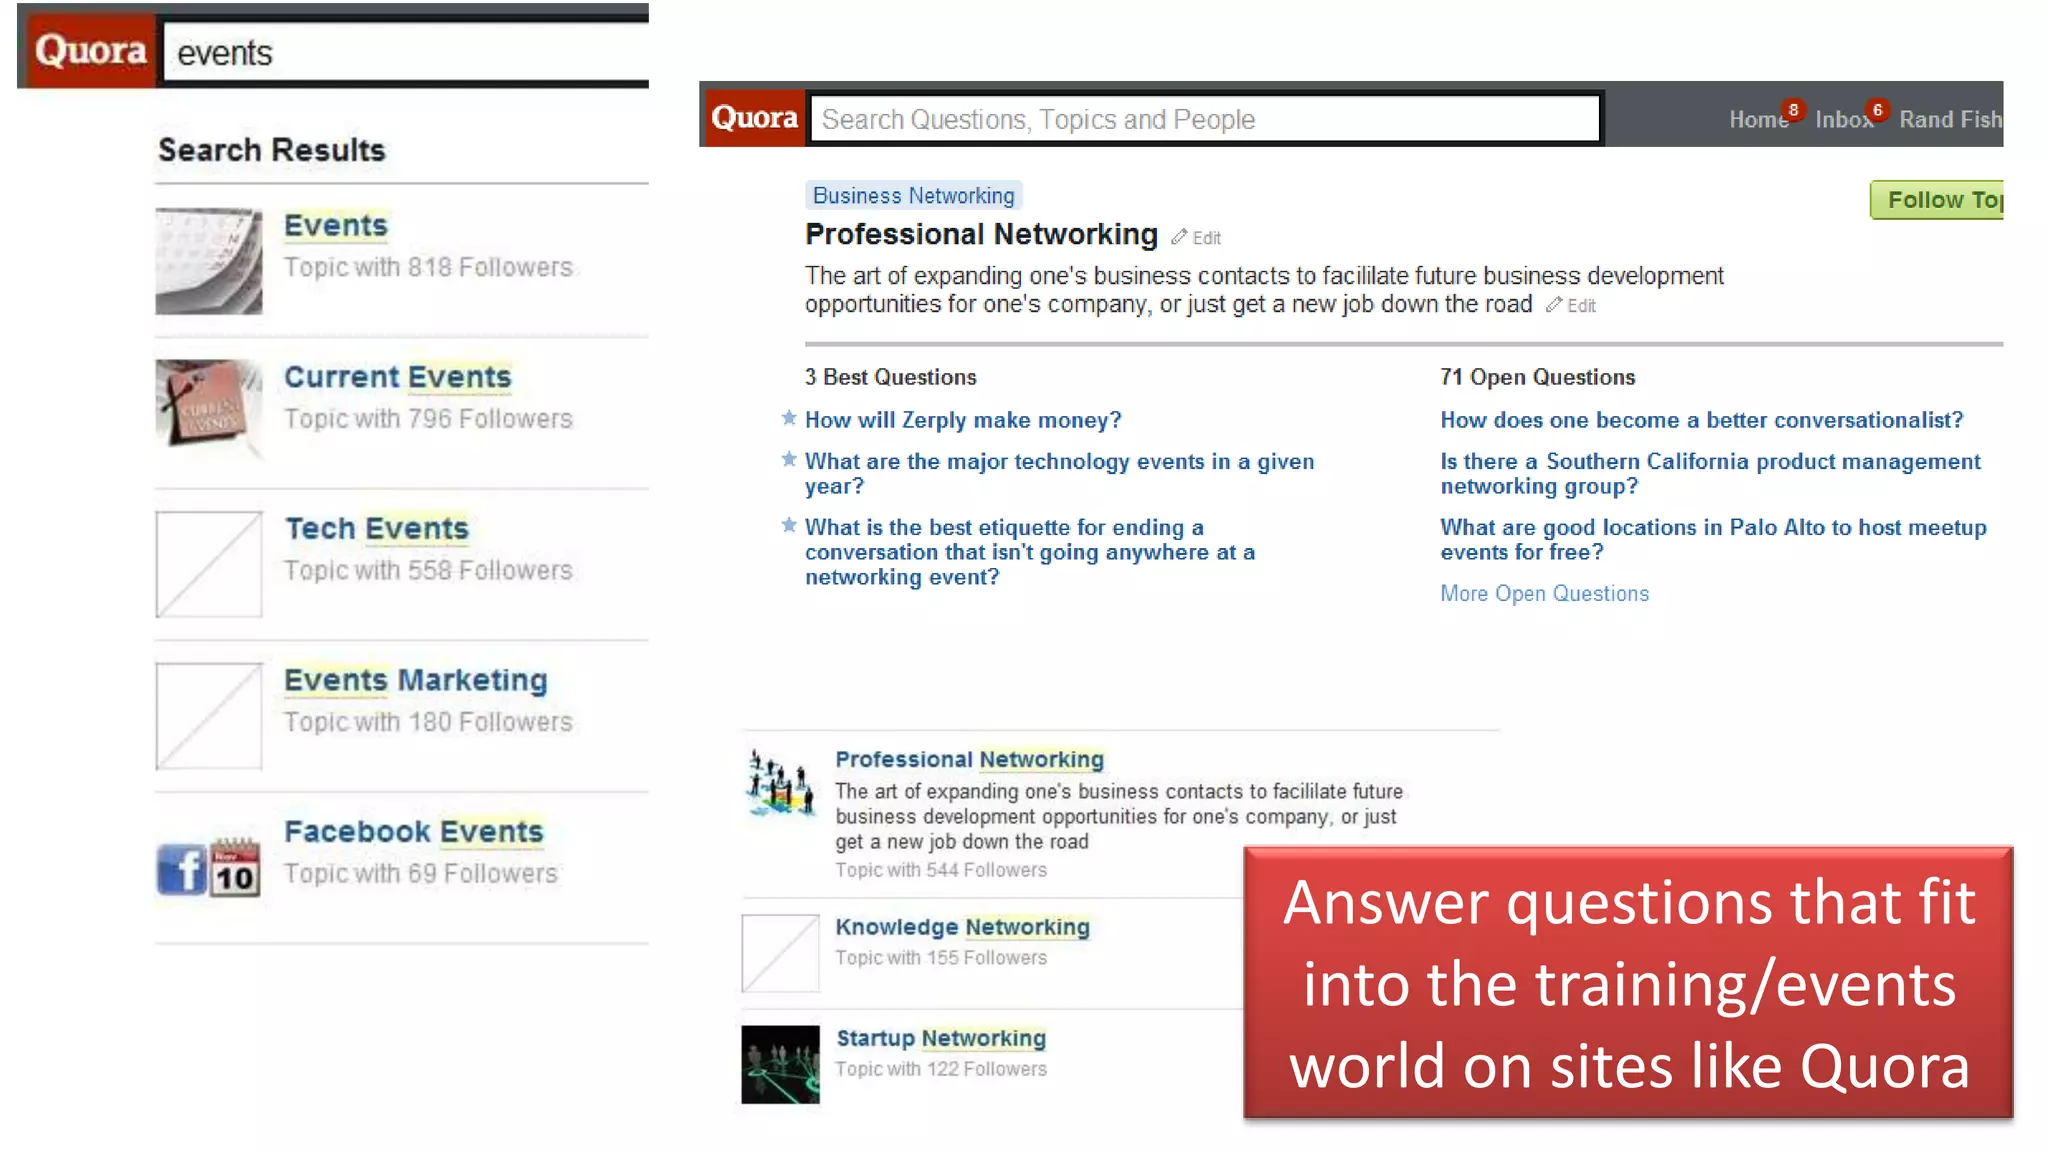This screenshot has height=1152, width=2048.
Task: Click the blank Knowledge Networking thumbnail
Action: pyautogui.click(x=780, y=953)
